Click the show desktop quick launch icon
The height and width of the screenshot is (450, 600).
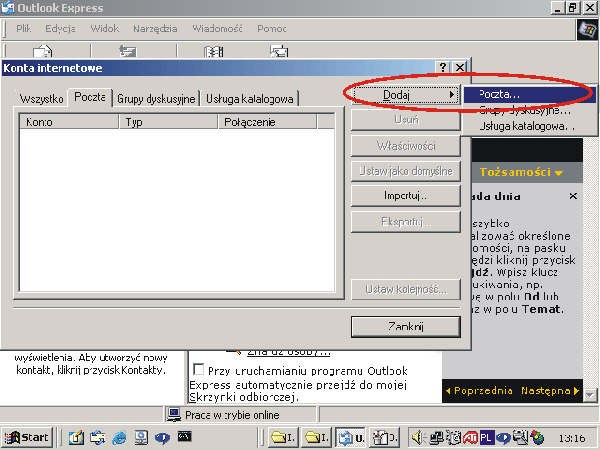pyautogui.click(x=76, y=437)
